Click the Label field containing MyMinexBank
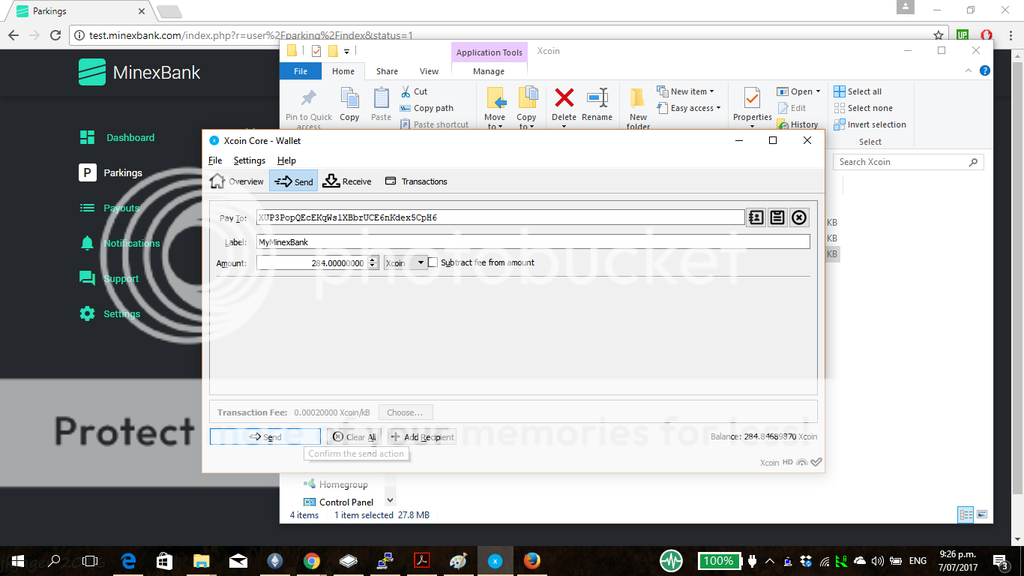The image size is (1024, 576). (x=533, y=242)
